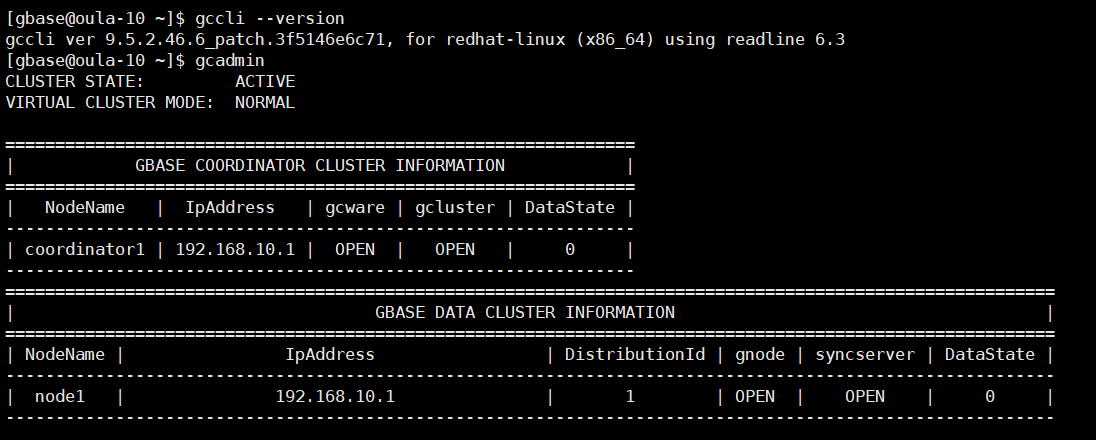Click coordinator DataState value 0
The image size is (1096, 440).
coord(570,249)
